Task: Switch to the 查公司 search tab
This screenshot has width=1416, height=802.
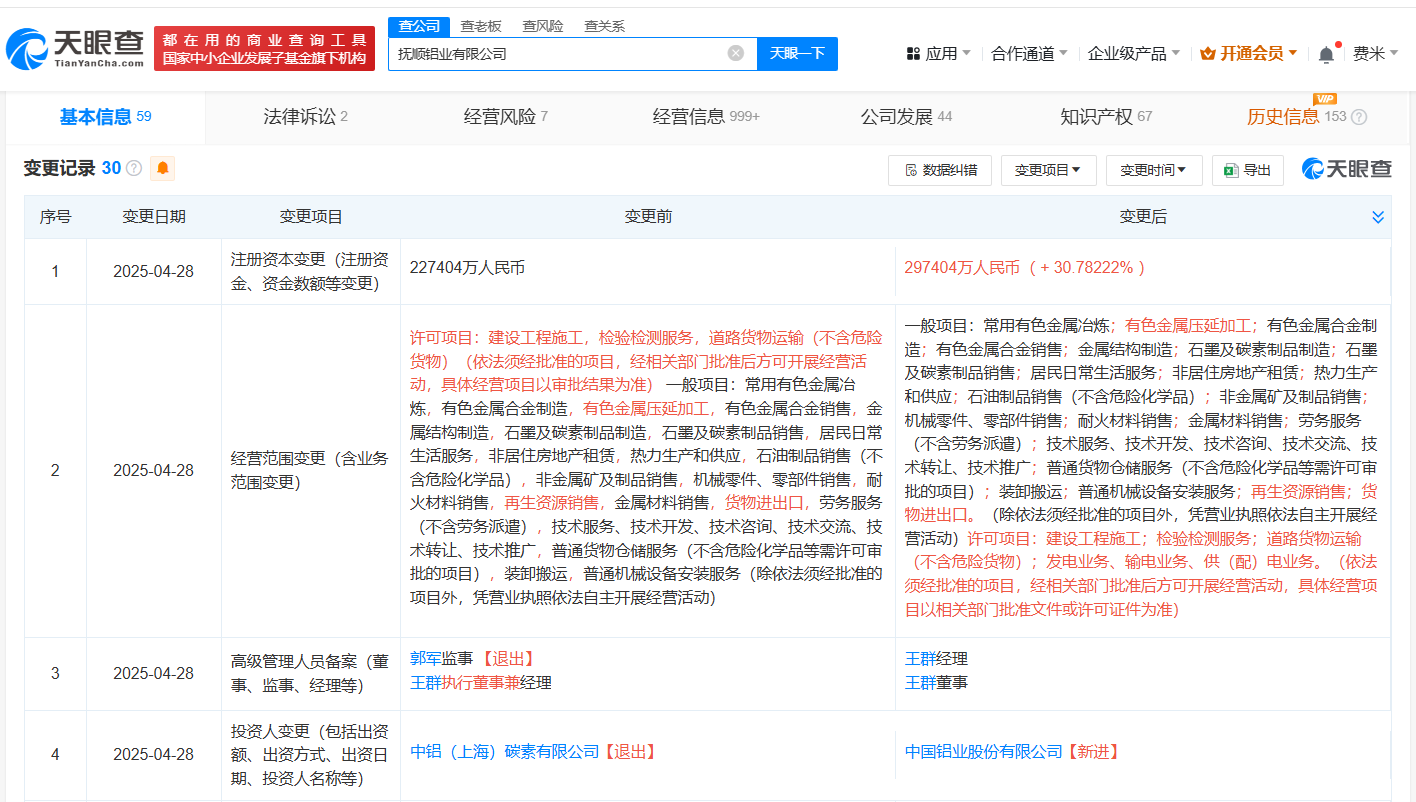Action: click(418, 26)
